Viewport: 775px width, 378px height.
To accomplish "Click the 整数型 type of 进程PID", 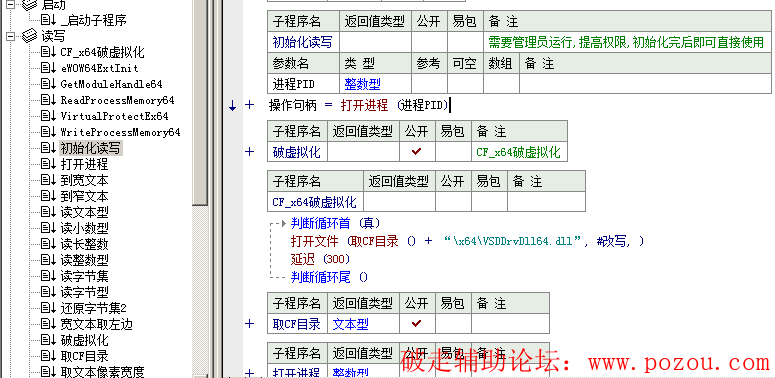I will tap(362, 84).
